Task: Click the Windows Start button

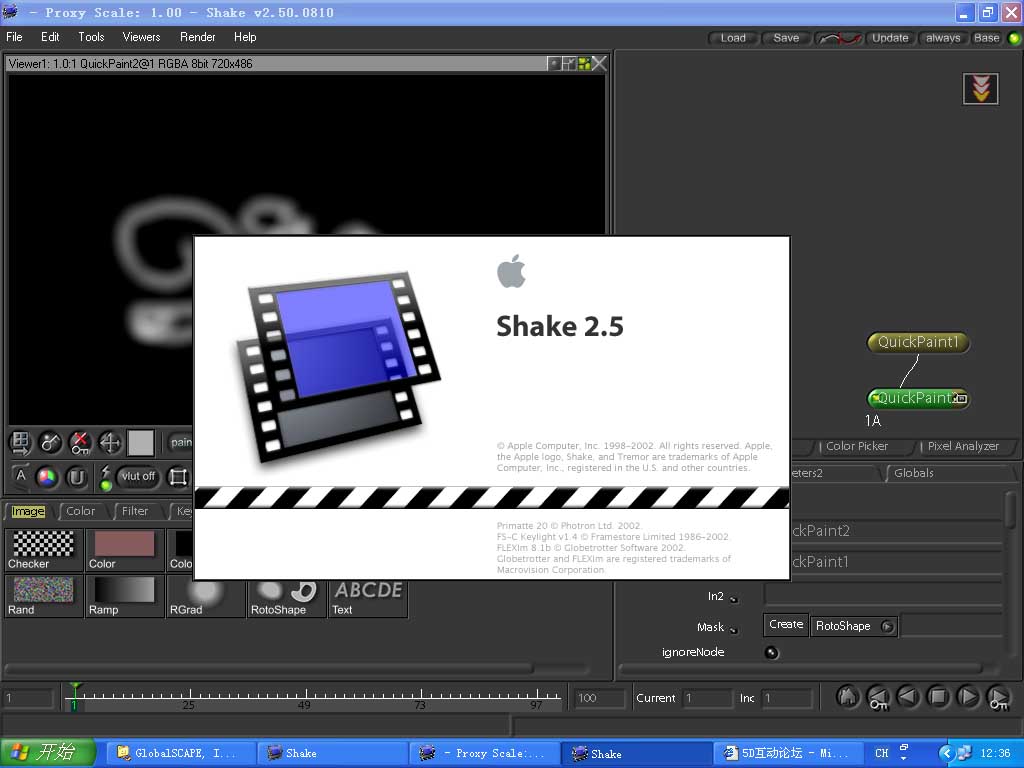Action: coord(48,753)
